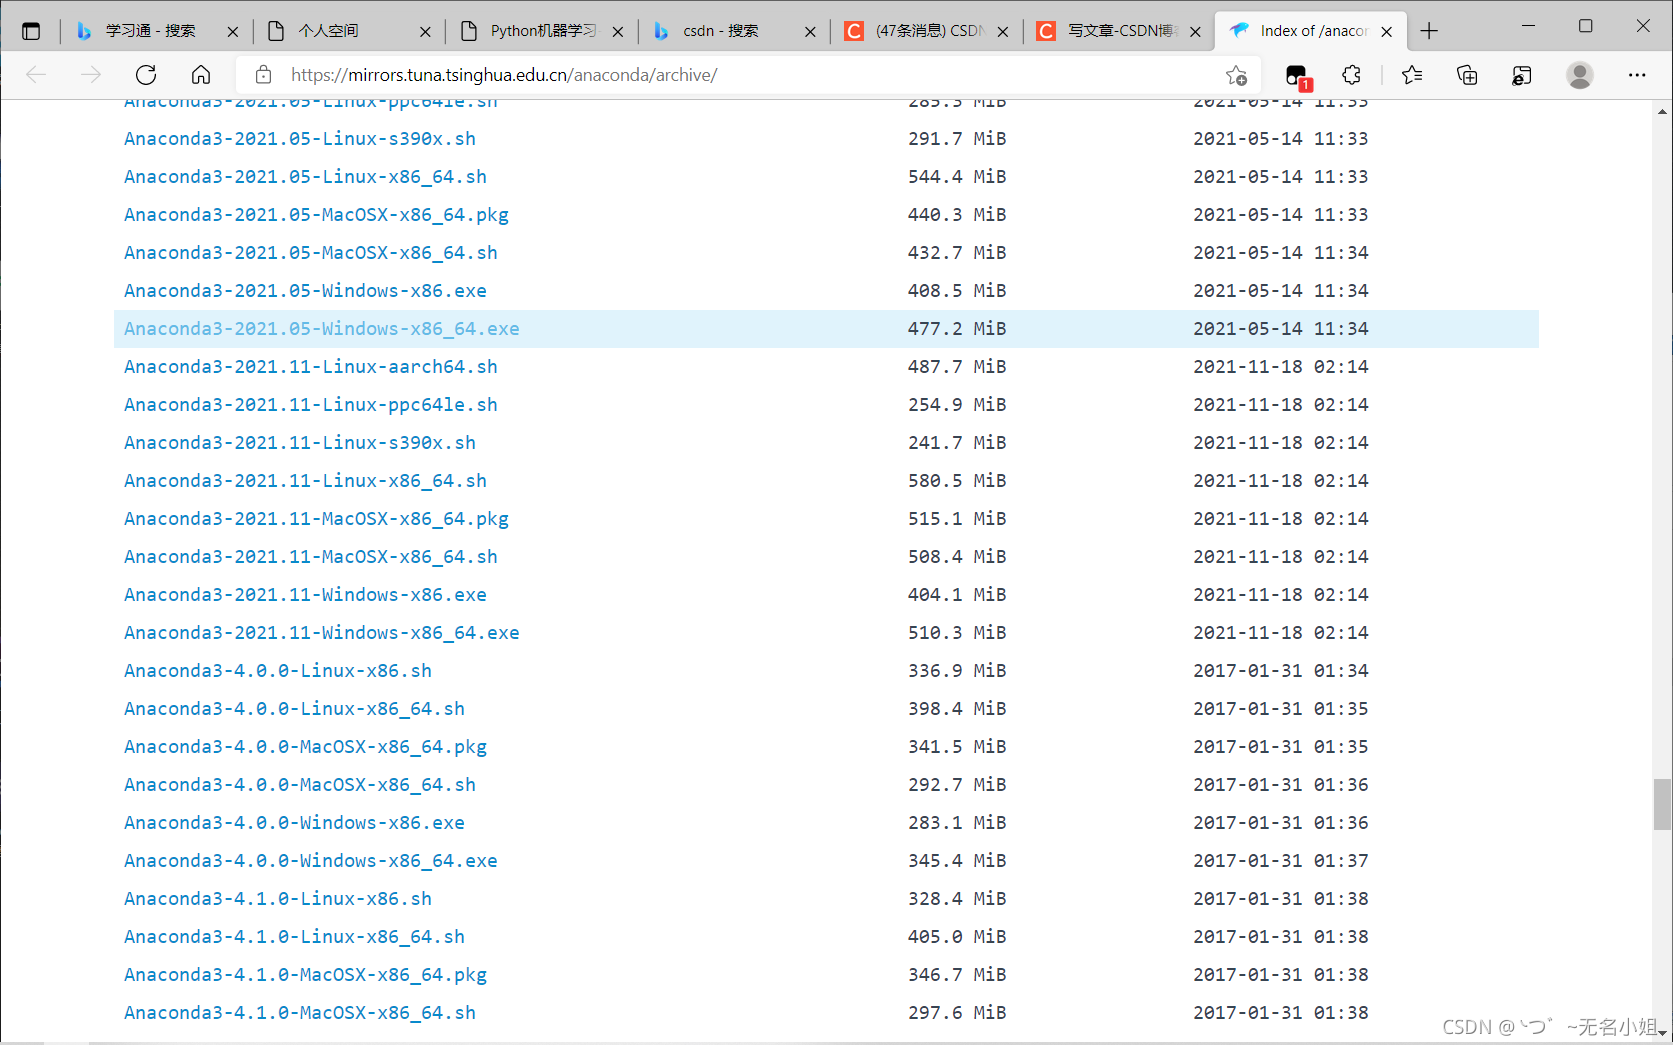
Task: Download Anaconda3-2021.05-Linux-x86_64.sh
Action: (305, 177)
